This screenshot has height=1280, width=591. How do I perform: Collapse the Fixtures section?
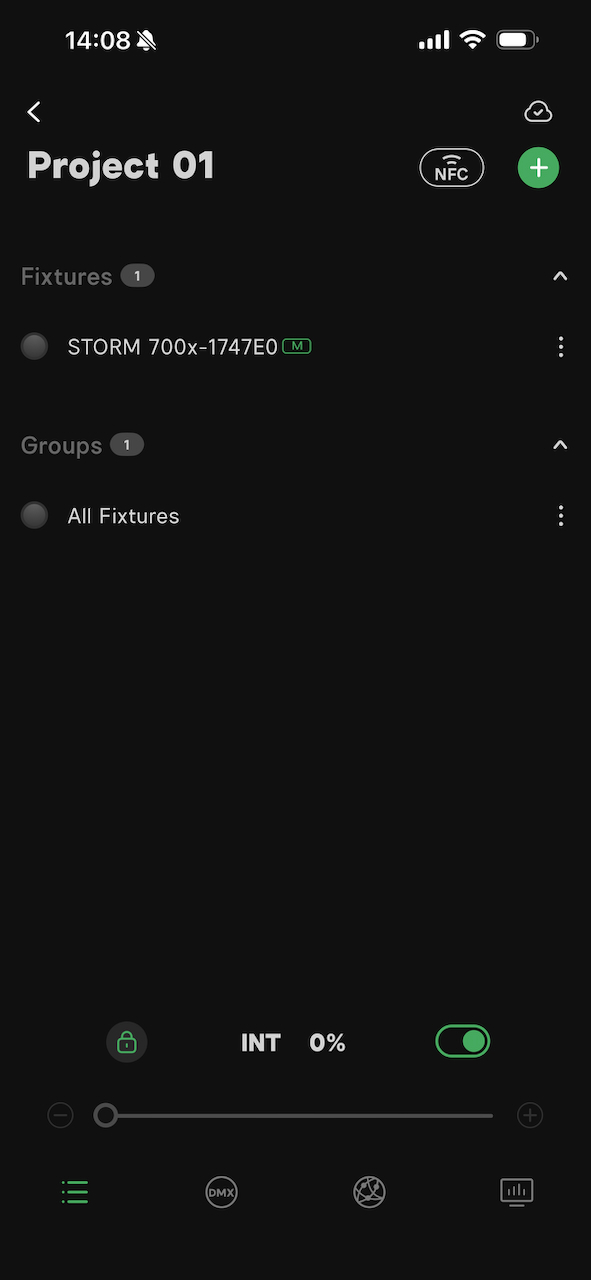click(x=560, y=275)
